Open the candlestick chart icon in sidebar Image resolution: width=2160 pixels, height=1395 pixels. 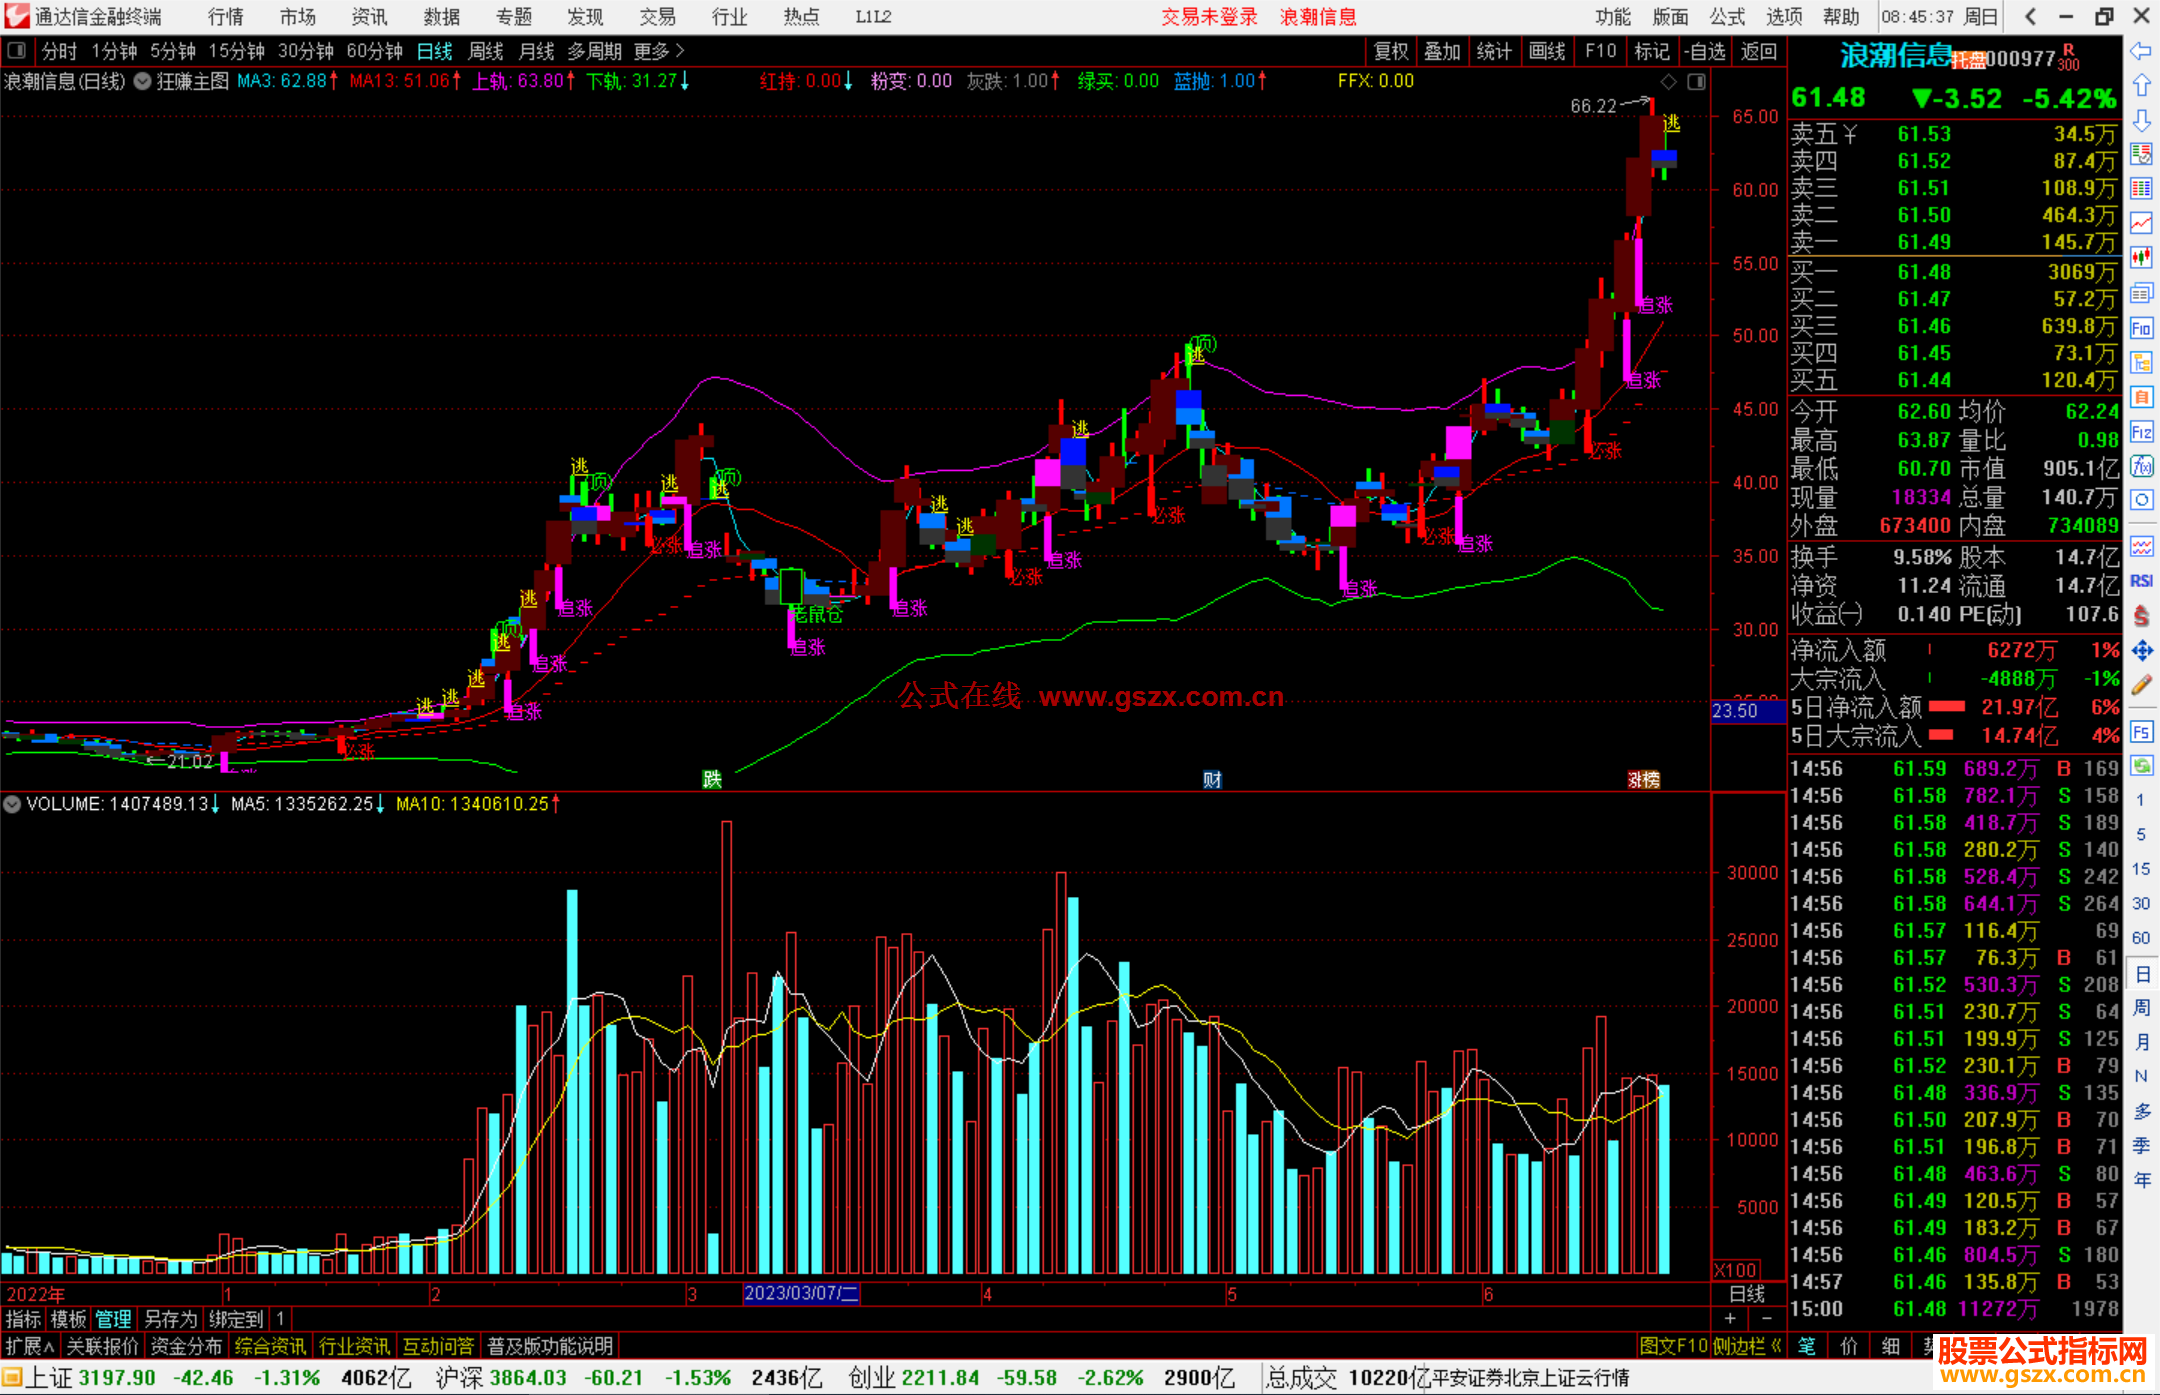point(2141,258)
